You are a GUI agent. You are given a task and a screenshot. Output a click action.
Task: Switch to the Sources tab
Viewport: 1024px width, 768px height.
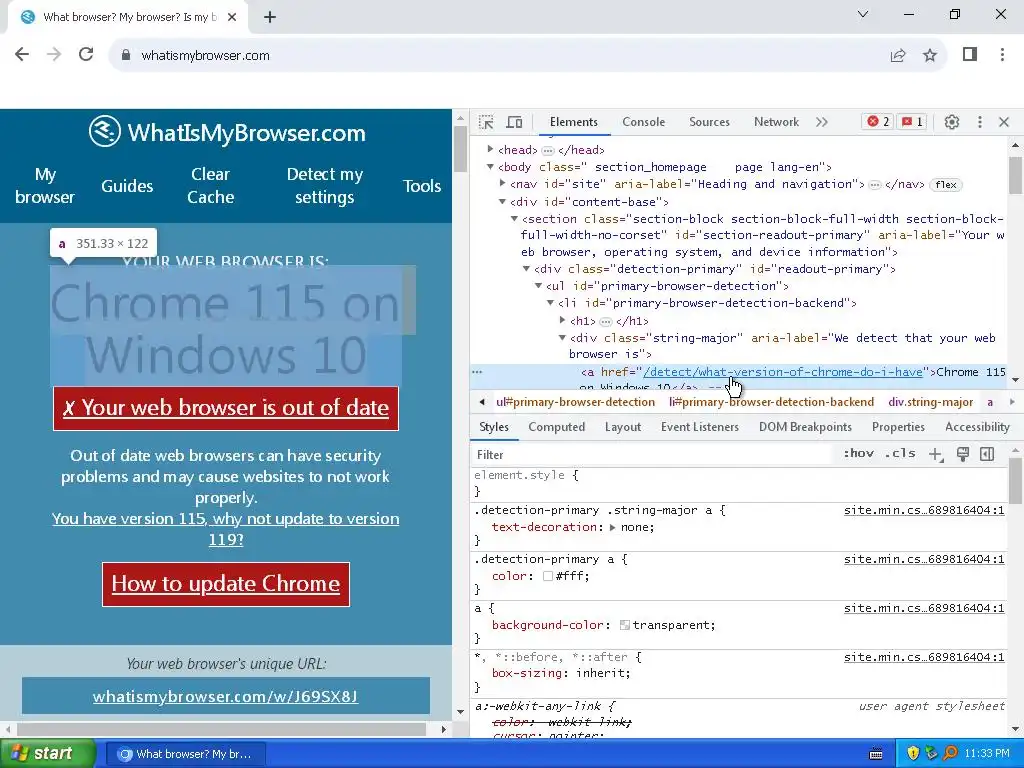coord(709,122)
